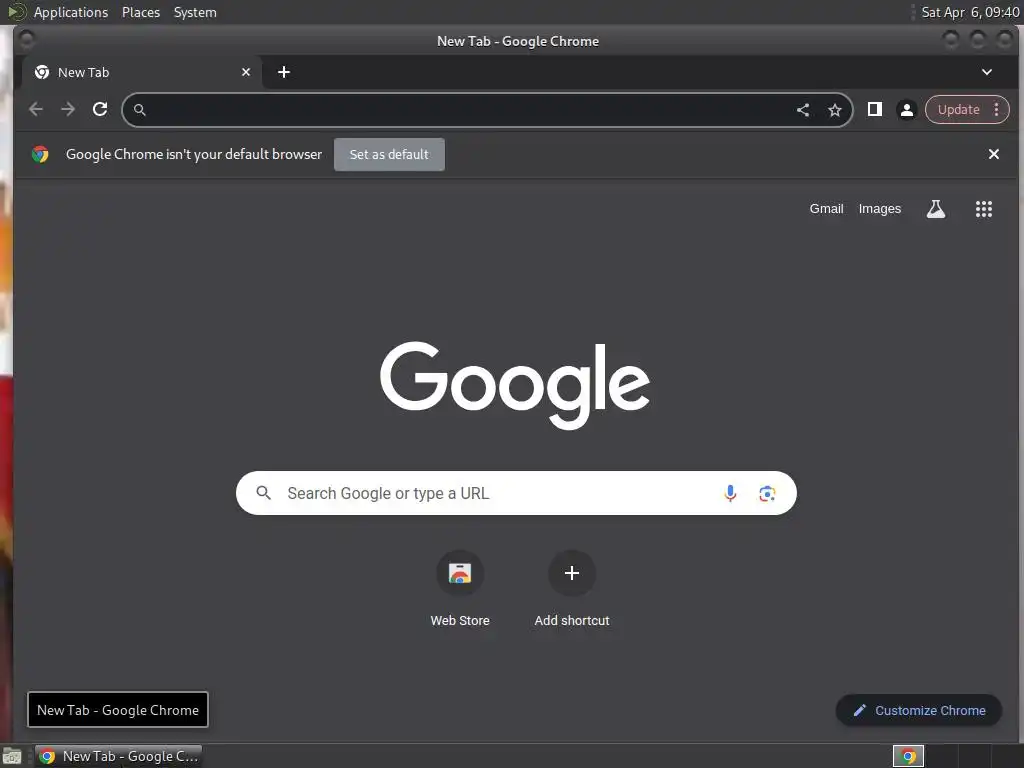This screenshot has height=768, width=1024.
Task: Open the Places menu
Action: click(x=141, y=12)
